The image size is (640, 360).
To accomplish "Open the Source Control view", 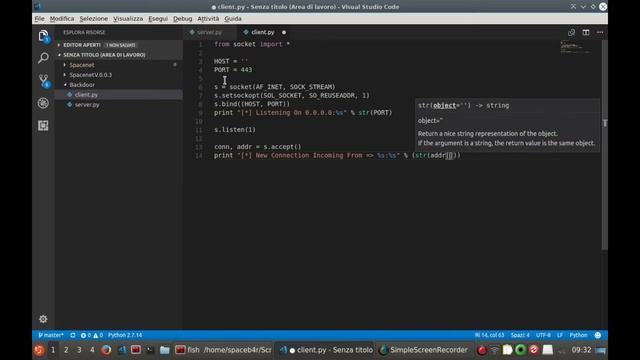I will pos(43,80).
